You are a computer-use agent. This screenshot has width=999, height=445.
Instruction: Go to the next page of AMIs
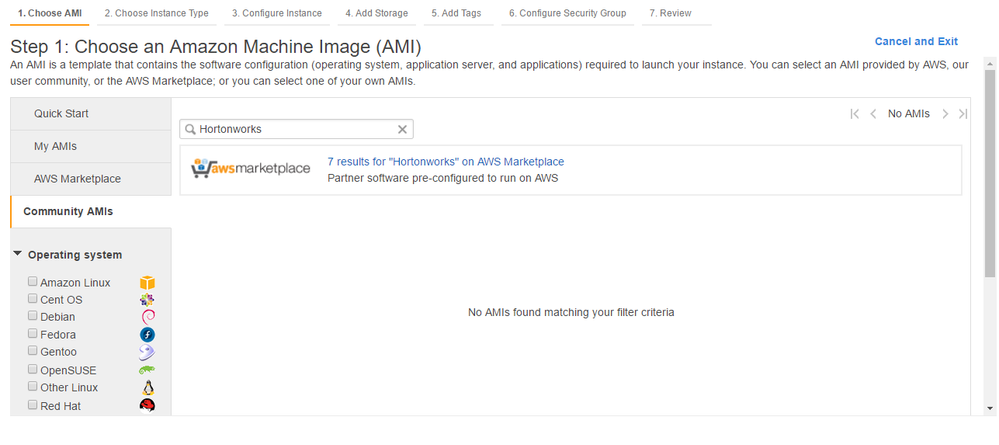945,114
